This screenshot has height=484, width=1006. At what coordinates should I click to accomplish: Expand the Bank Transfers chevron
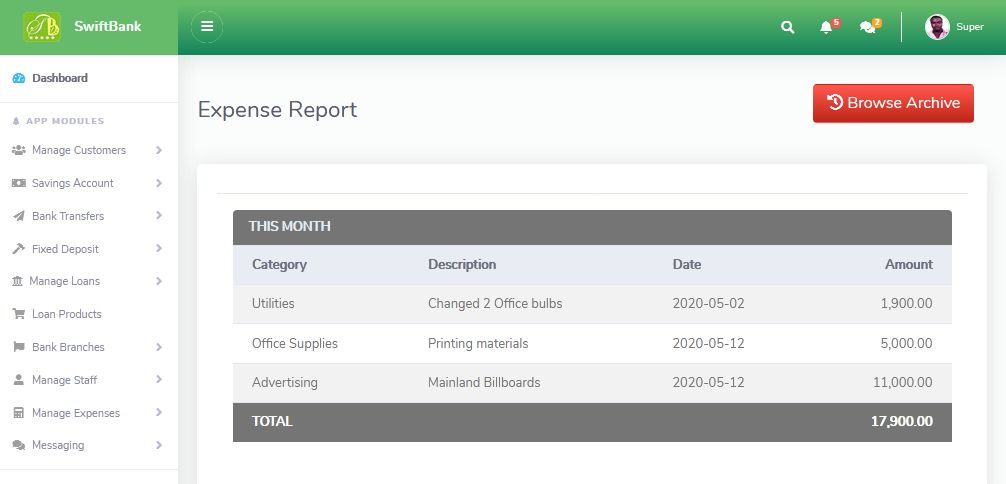pyautogui.click(x=160, y=216)
